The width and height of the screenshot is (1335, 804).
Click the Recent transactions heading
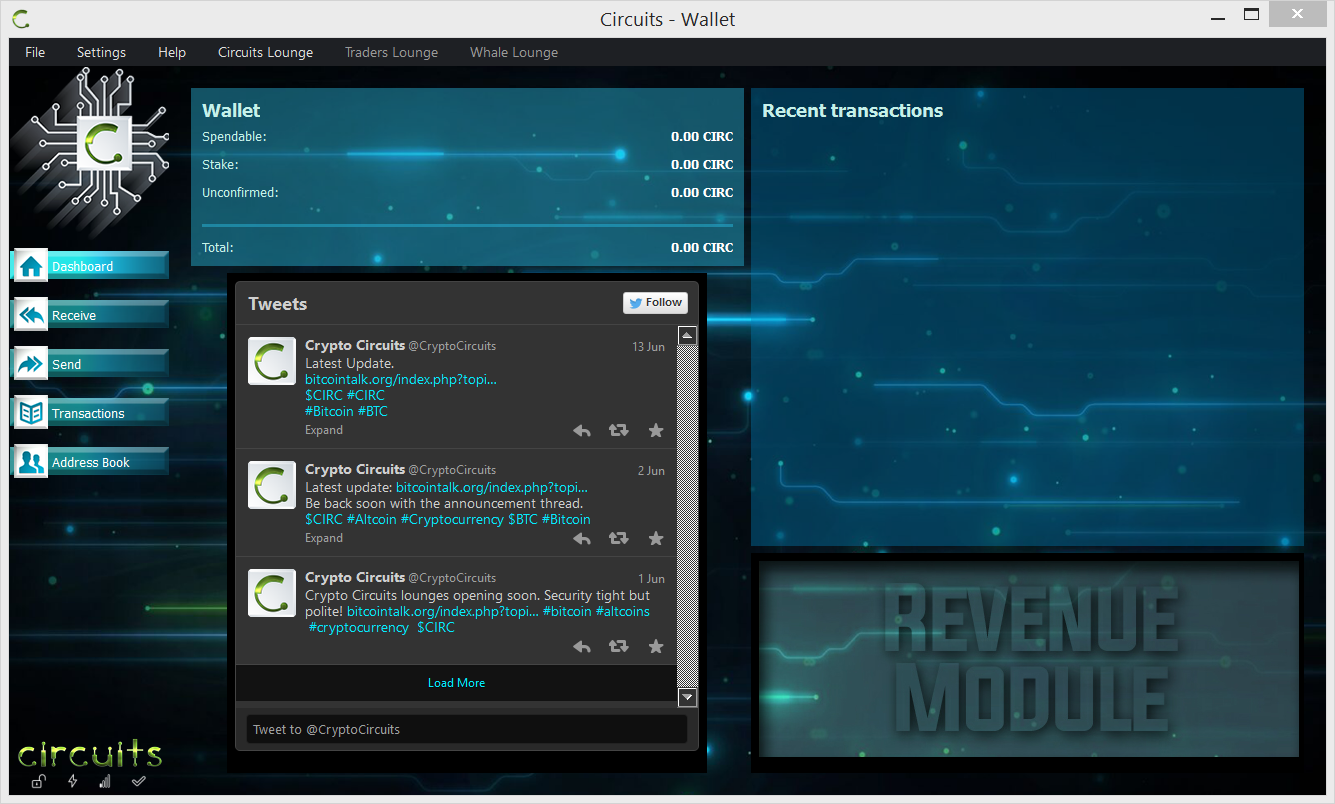click(853, 111)
